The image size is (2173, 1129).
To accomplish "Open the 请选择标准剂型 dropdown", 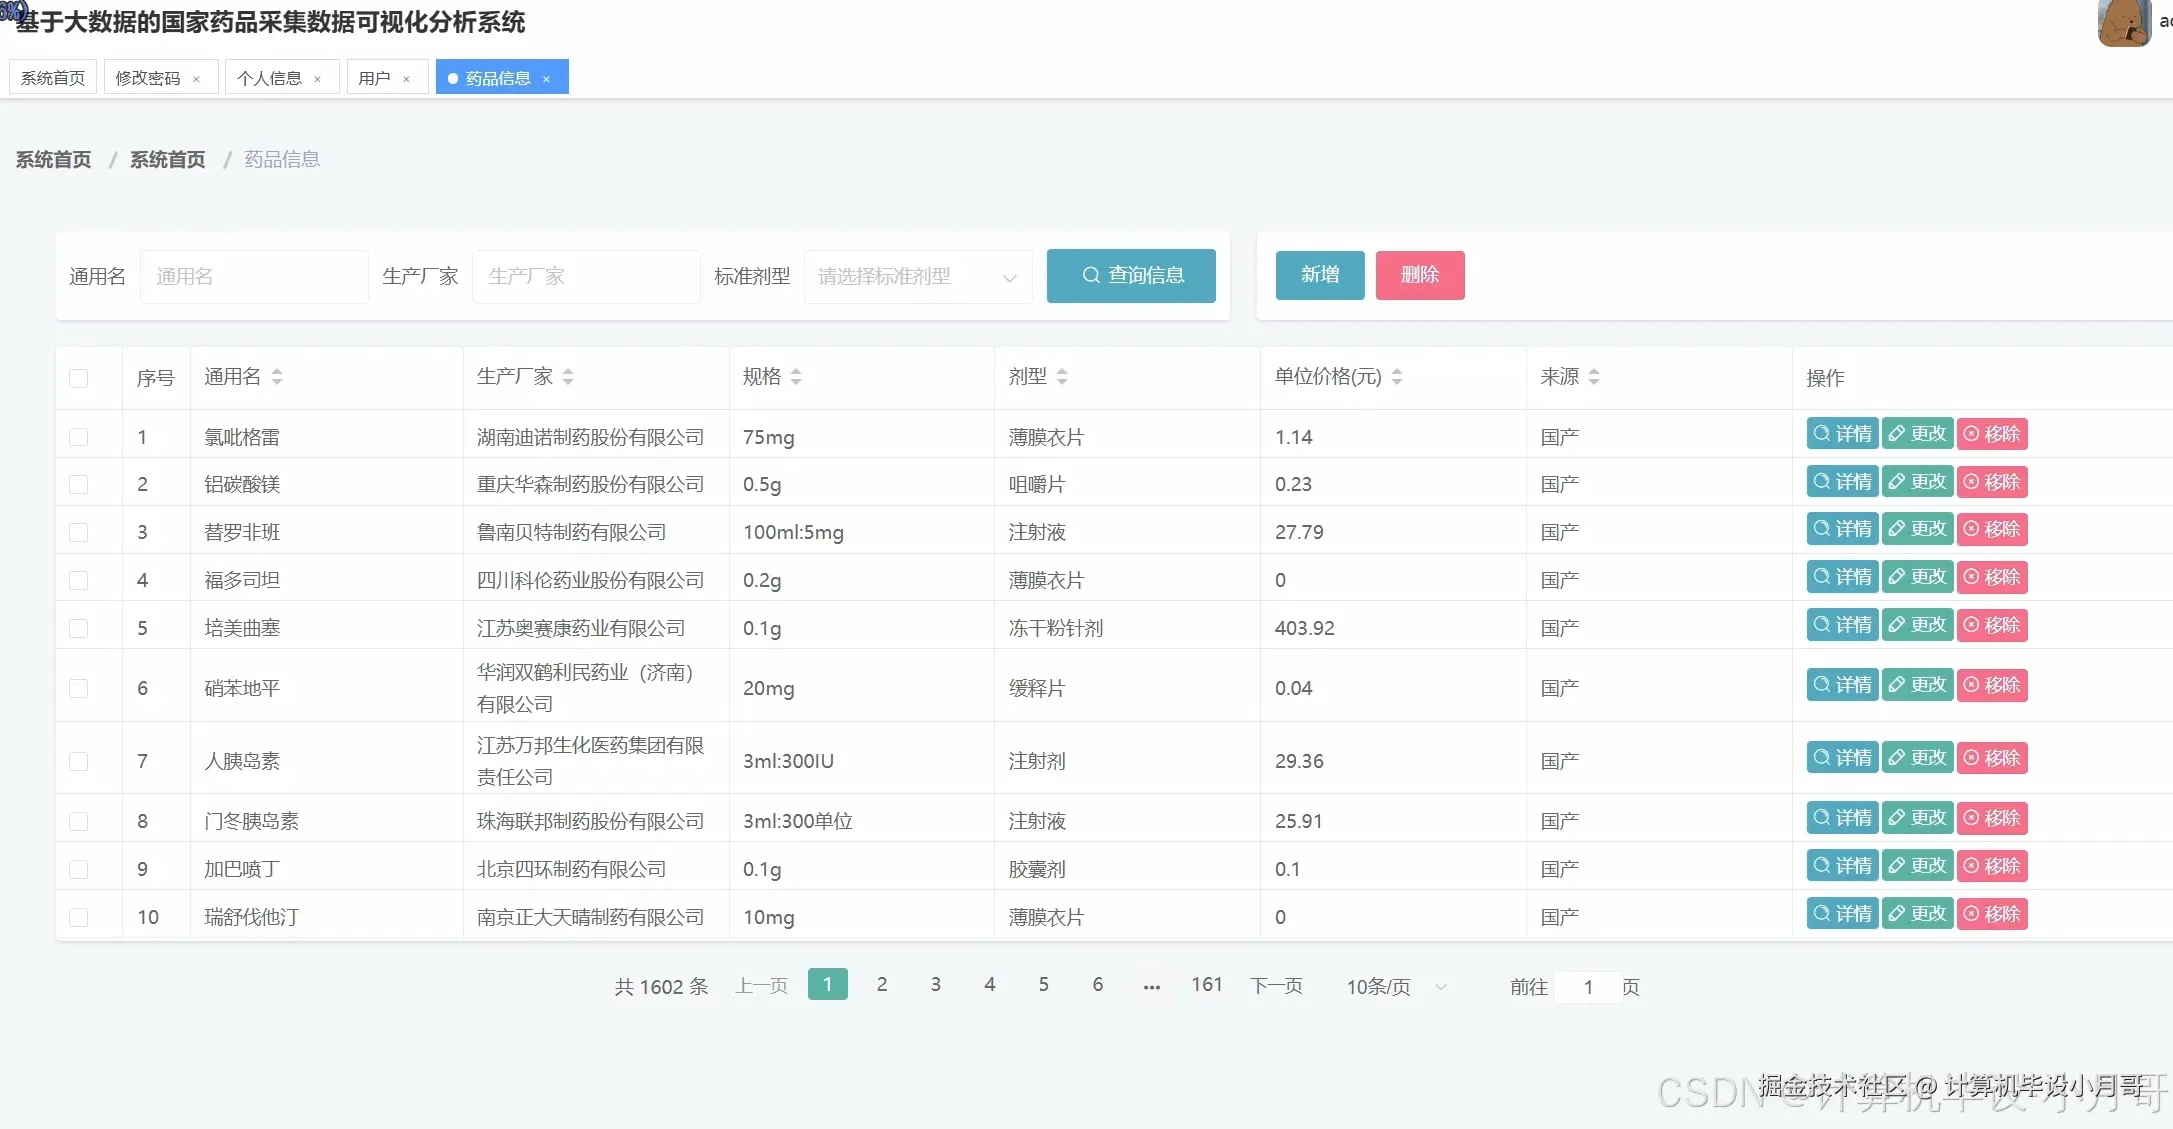I will coord(916,276).
